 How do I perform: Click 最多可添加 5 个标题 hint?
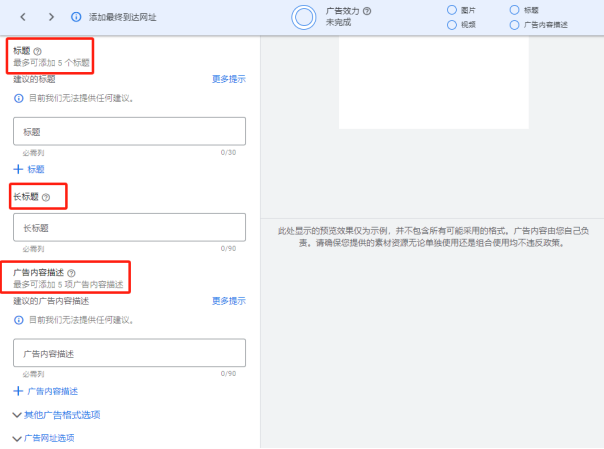(51, 62)
